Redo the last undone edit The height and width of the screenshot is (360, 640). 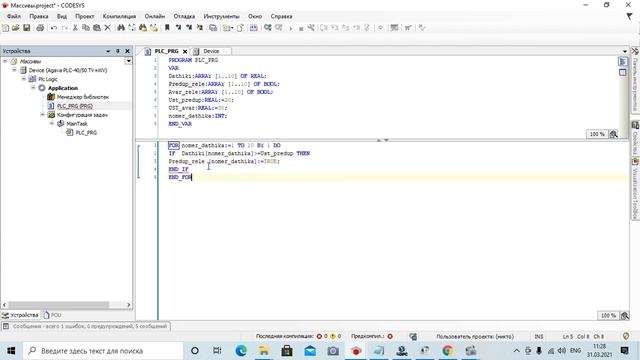tap(64, 28)
